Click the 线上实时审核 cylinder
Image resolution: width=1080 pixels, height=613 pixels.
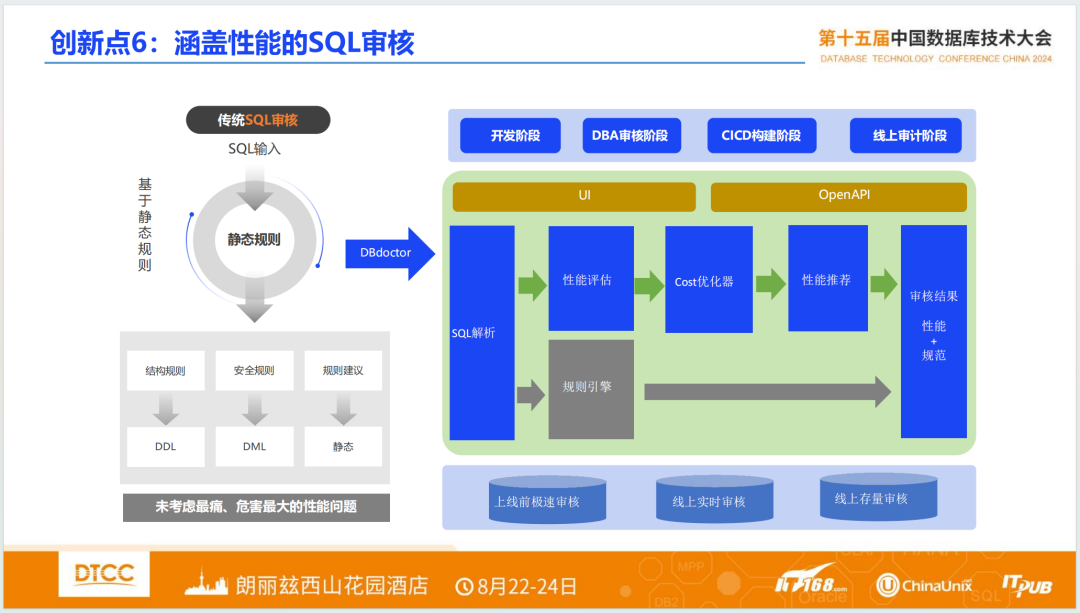click(714, 499)
